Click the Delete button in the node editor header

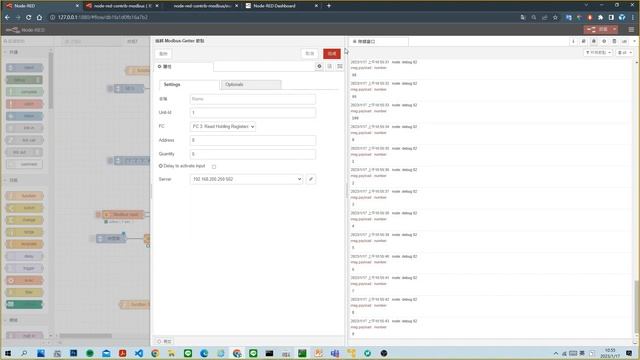[x=163, y=53]
